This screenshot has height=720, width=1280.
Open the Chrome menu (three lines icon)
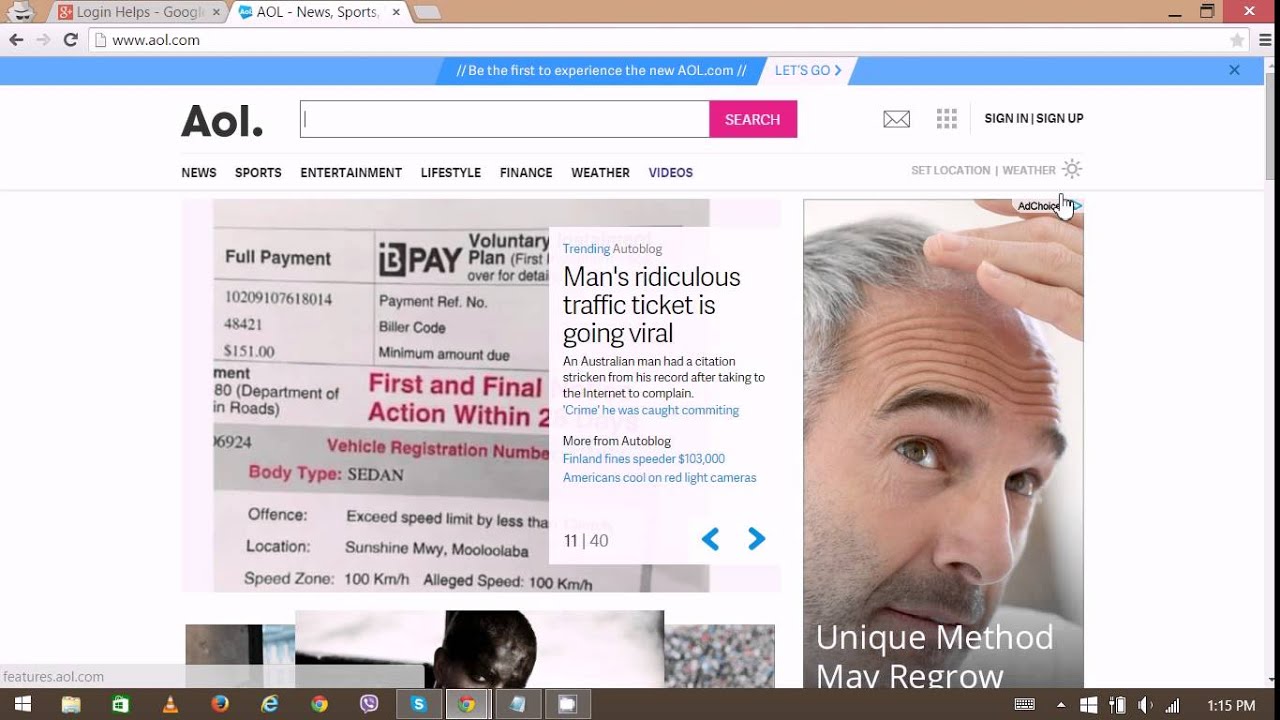(1265, 40)
